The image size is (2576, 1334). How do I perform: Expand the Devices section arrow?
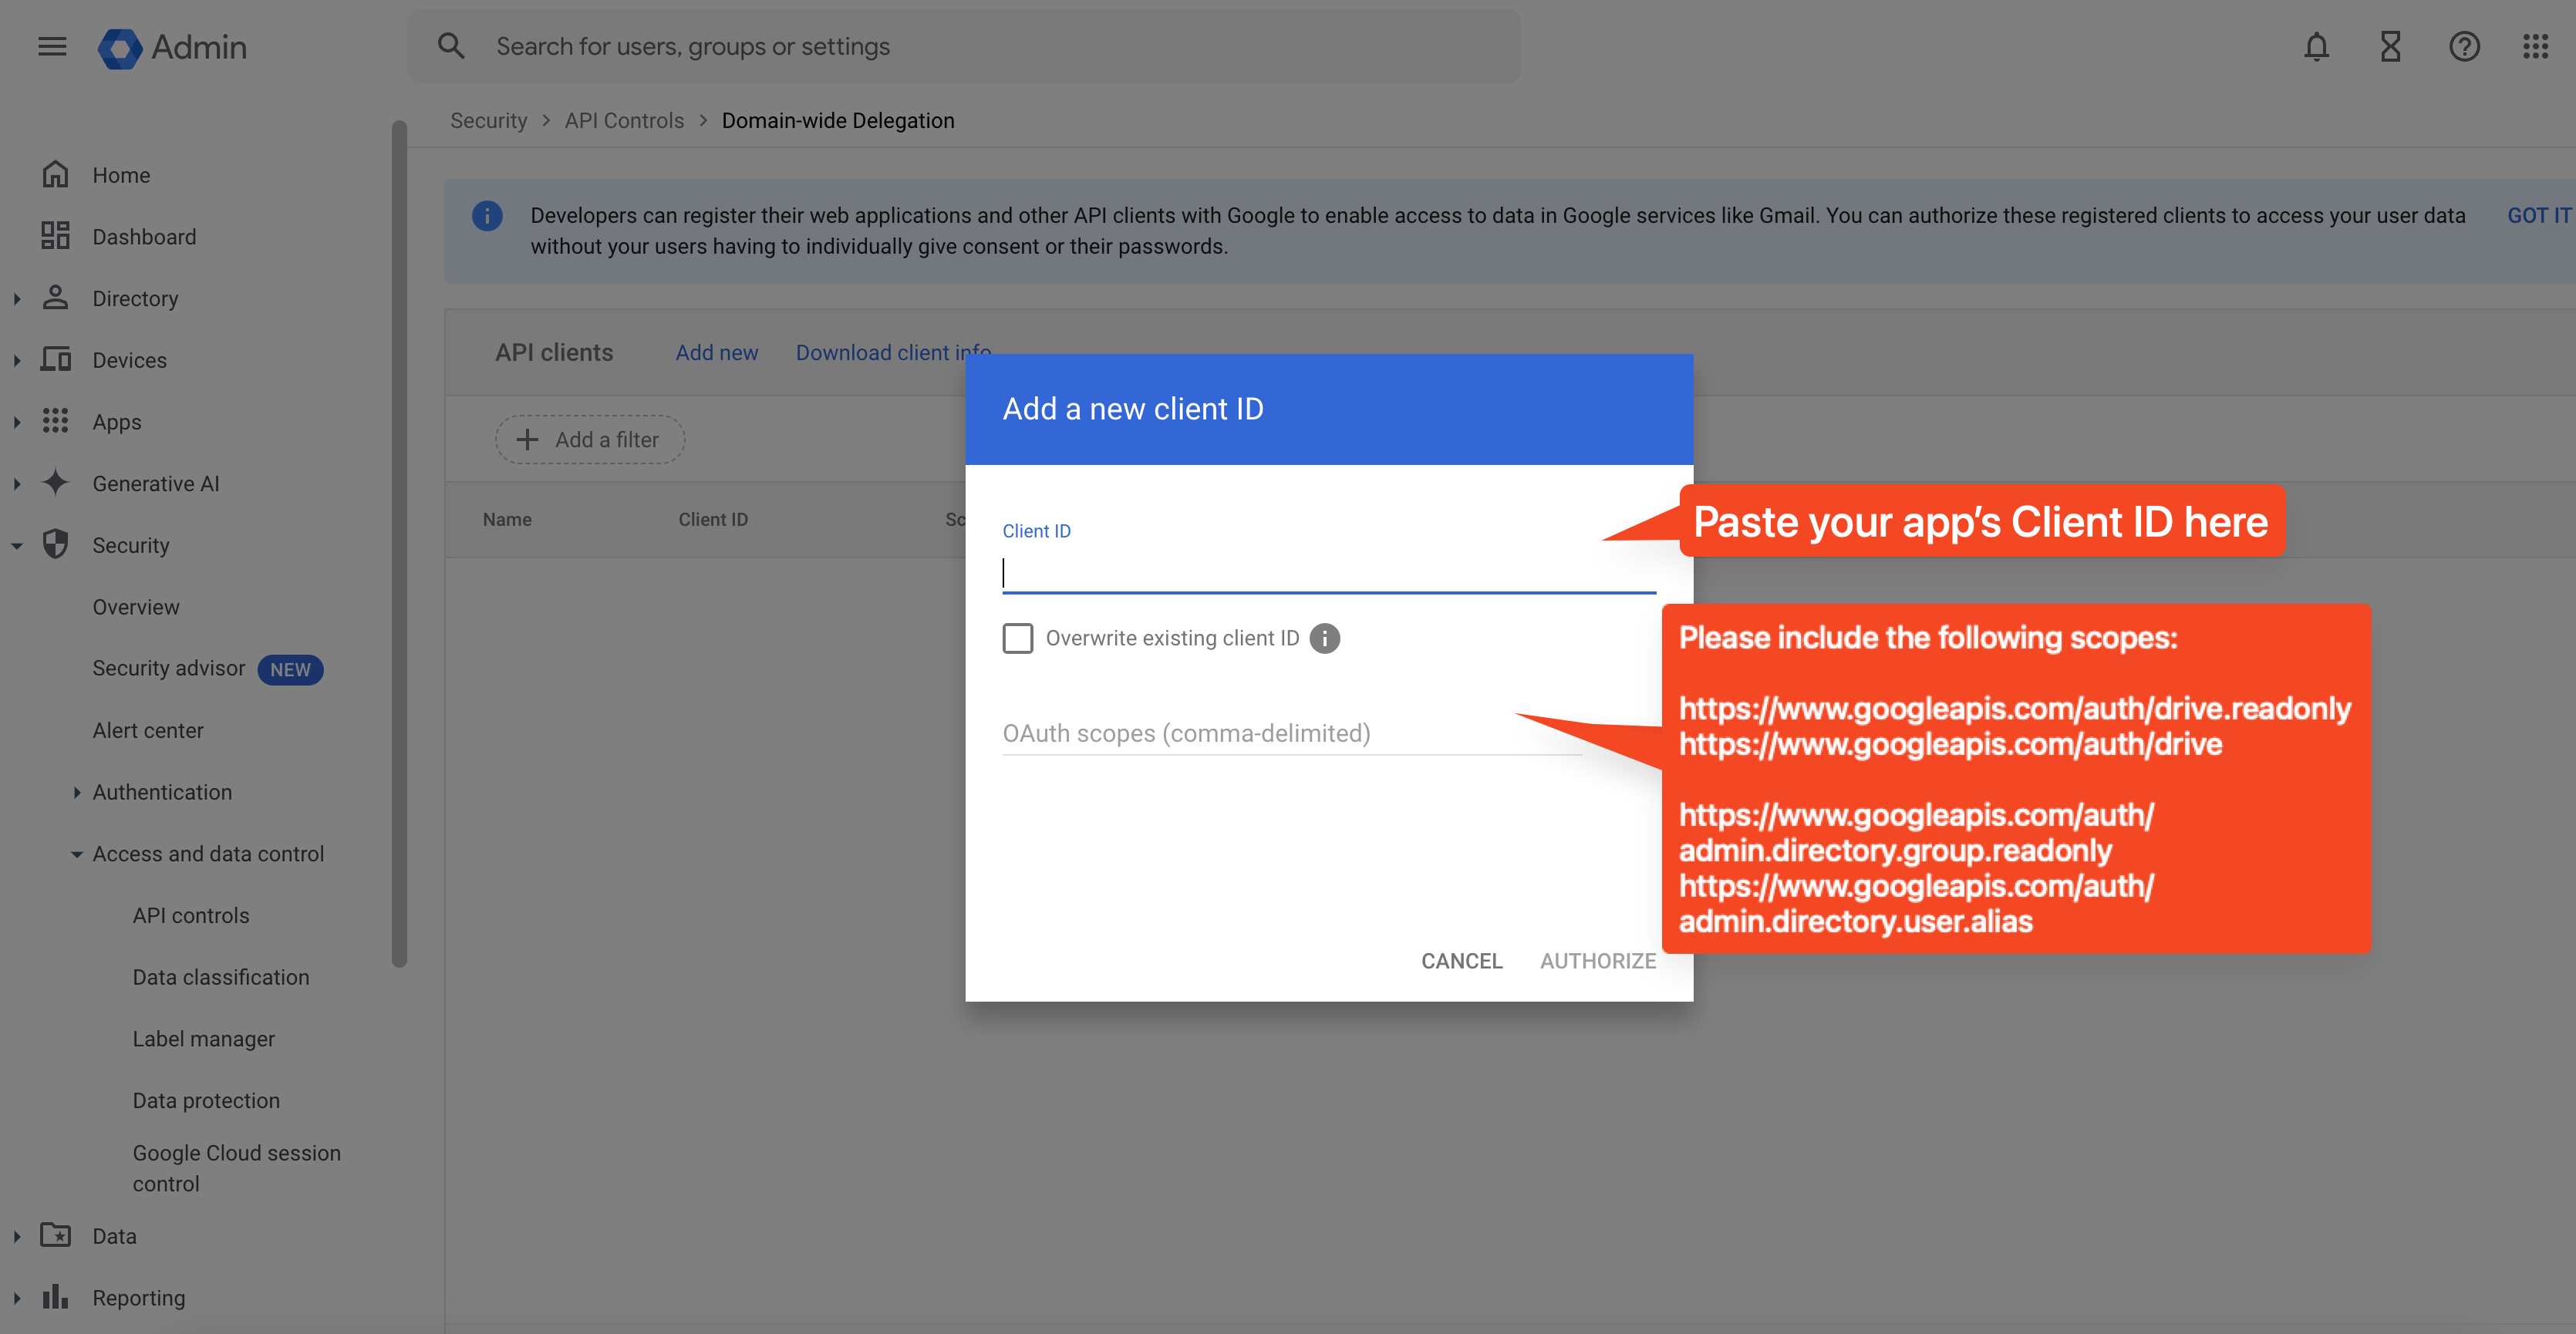17,361
